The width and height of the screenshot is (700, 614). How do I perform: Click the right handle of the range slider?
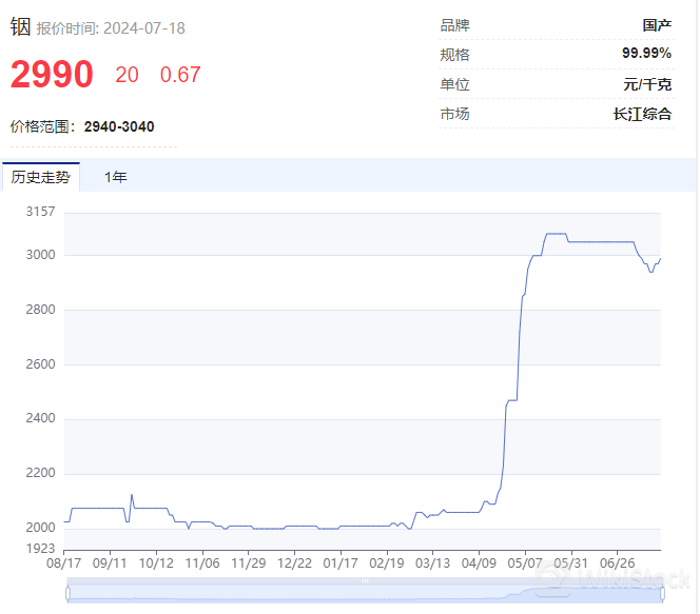tap(661, 593)
